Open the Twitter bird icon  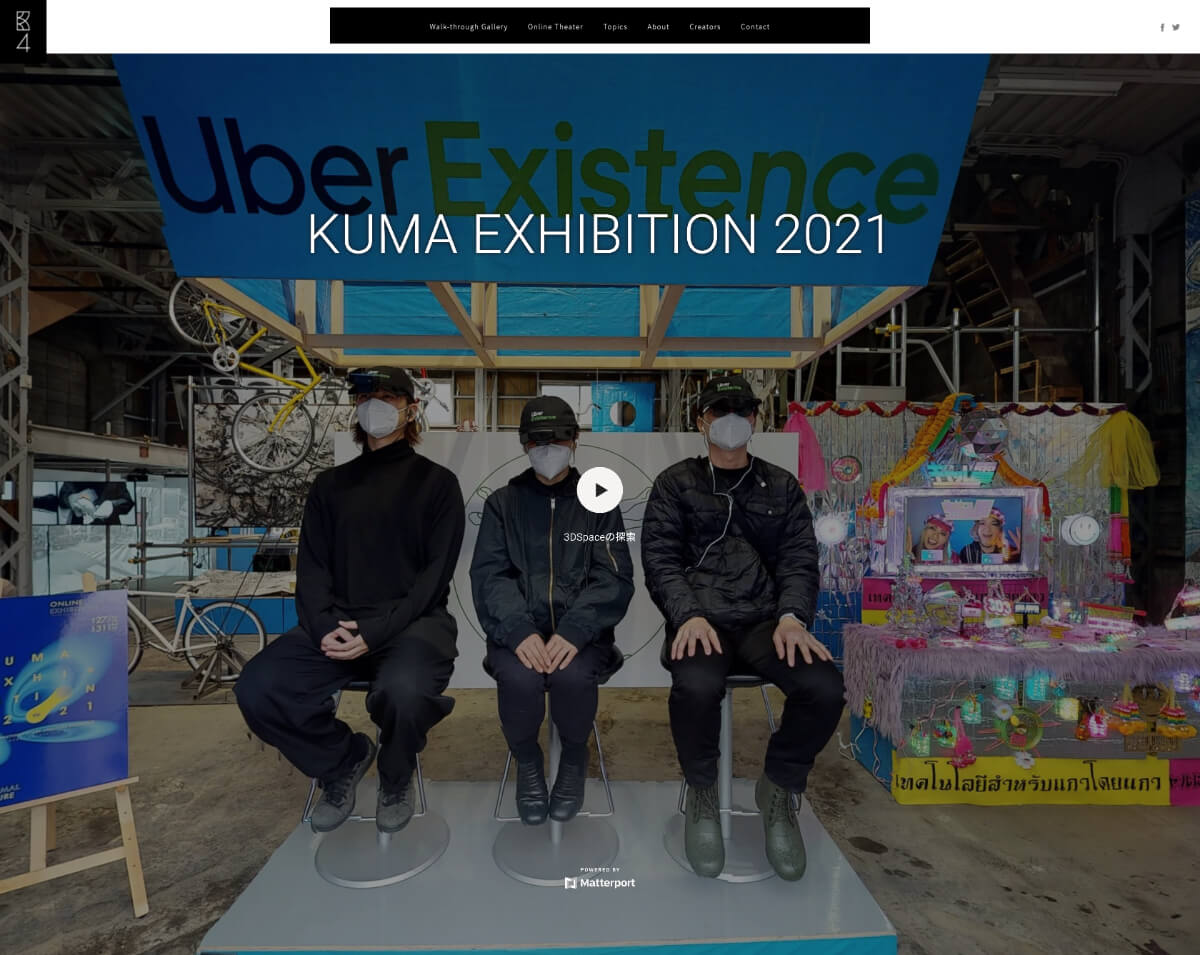(x=1176, y=27)
